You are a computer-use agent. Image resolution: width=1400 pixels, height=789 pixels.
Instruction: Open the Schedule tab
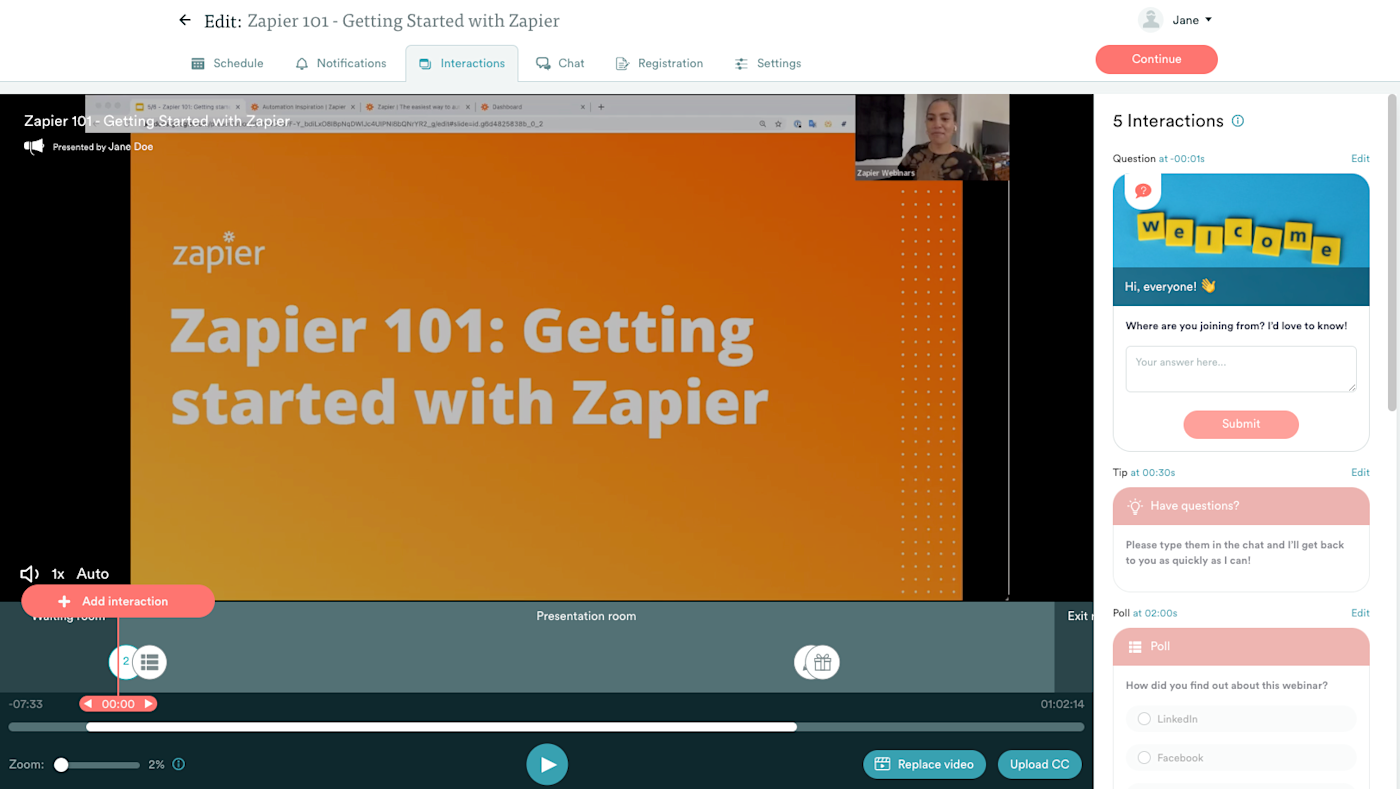227,63
